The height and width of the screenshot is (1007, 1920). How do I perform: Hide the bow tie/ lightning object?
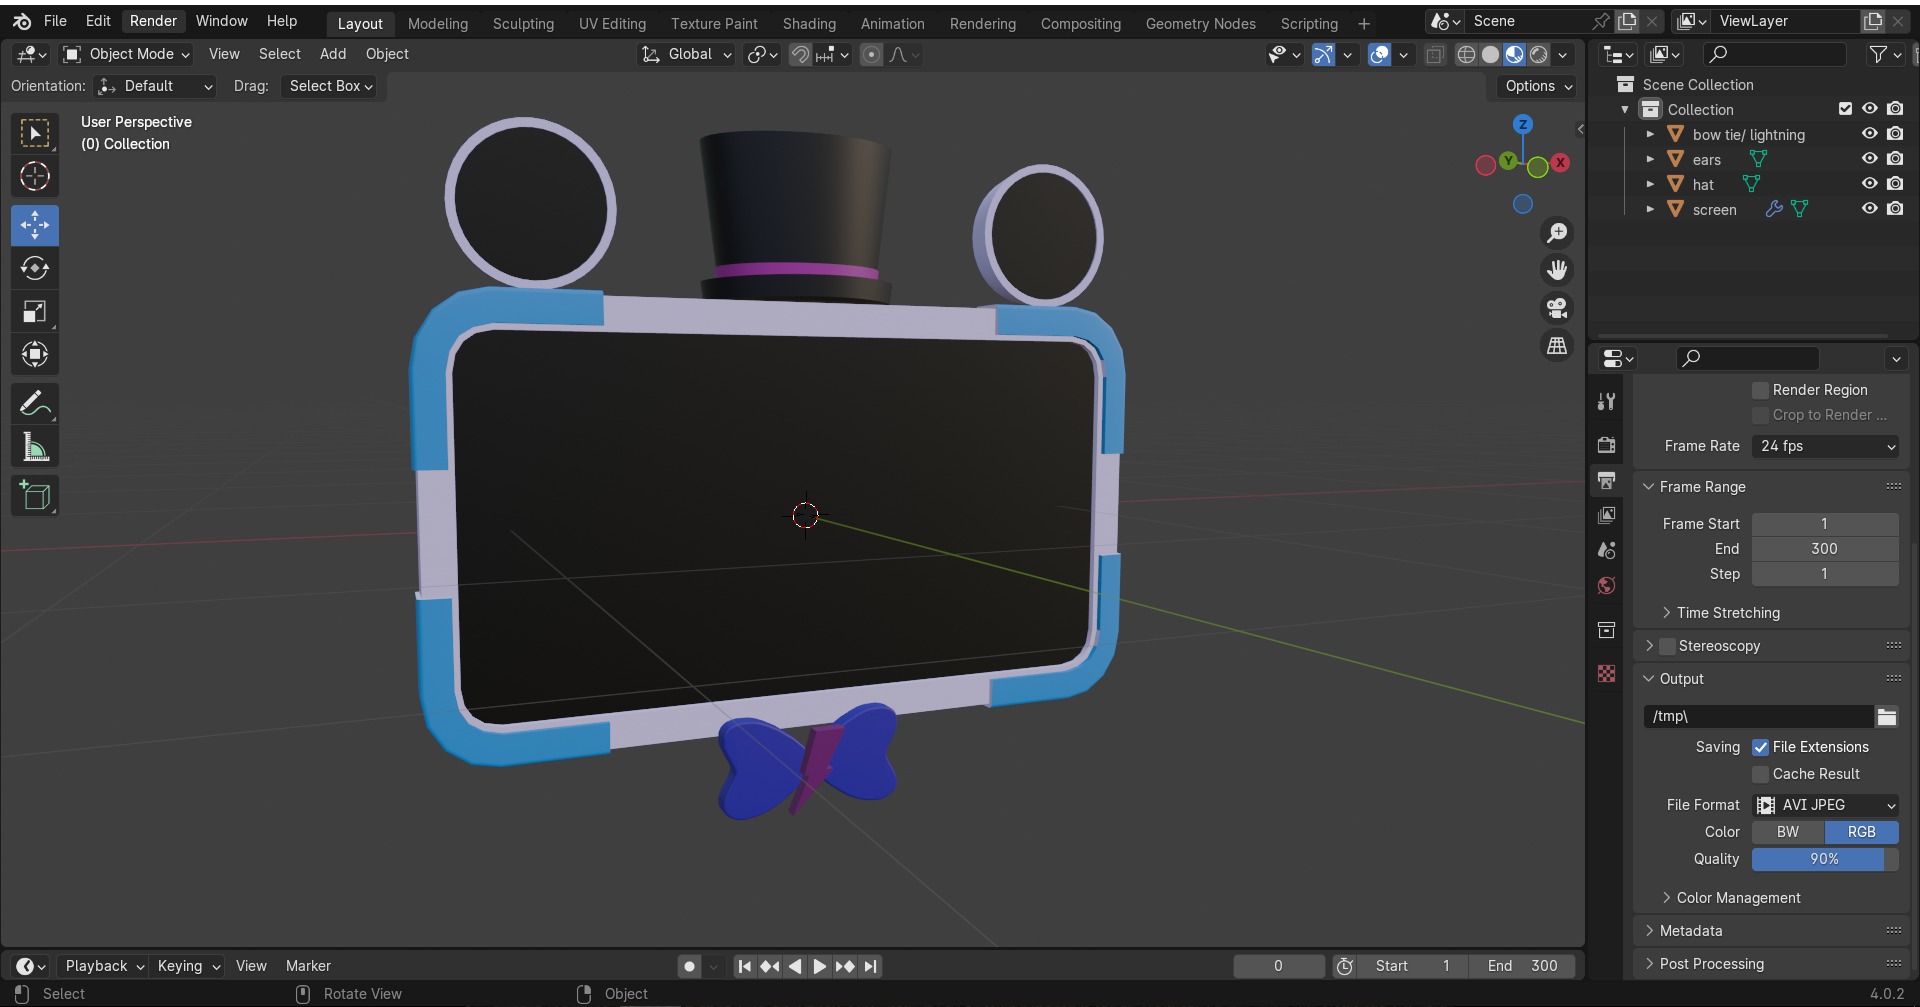click(1869, 134)
